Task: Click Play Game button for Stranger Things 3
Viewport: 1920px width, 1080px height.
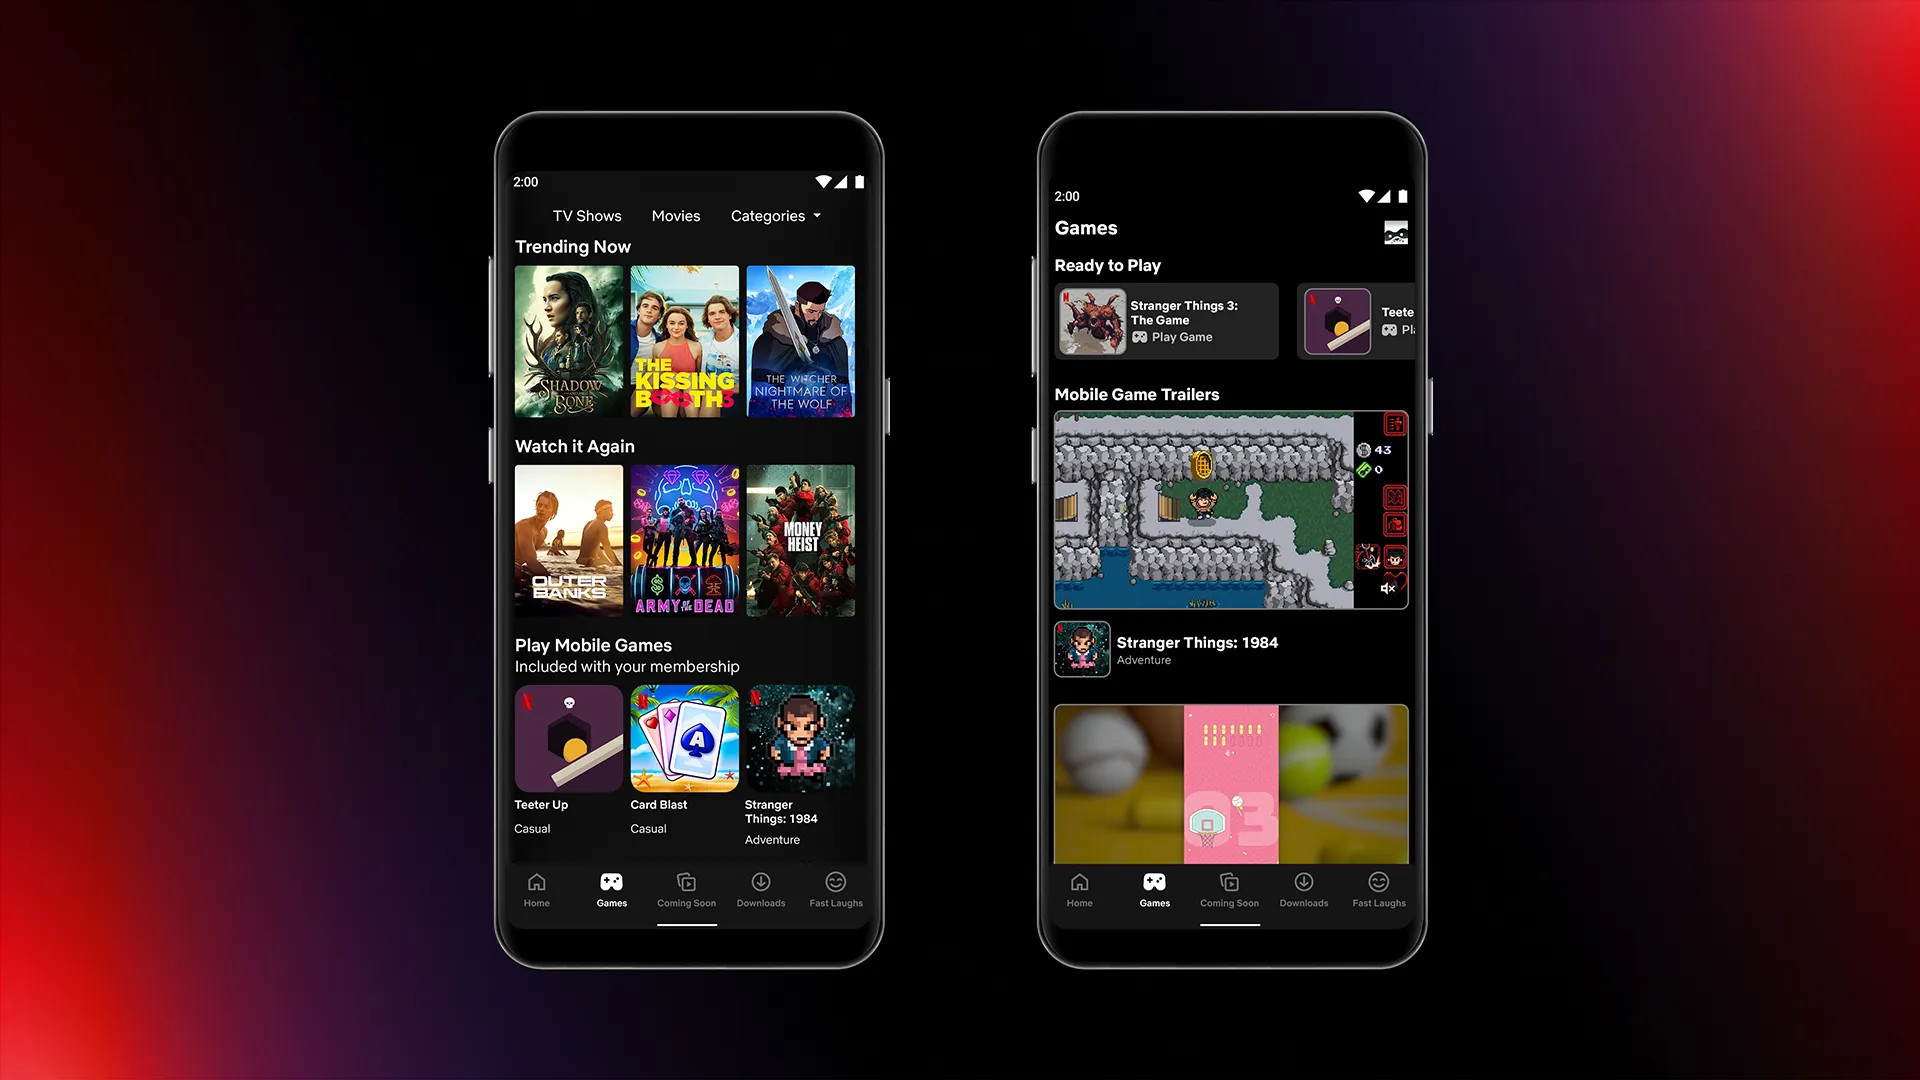Action: tap(1172, 338)
